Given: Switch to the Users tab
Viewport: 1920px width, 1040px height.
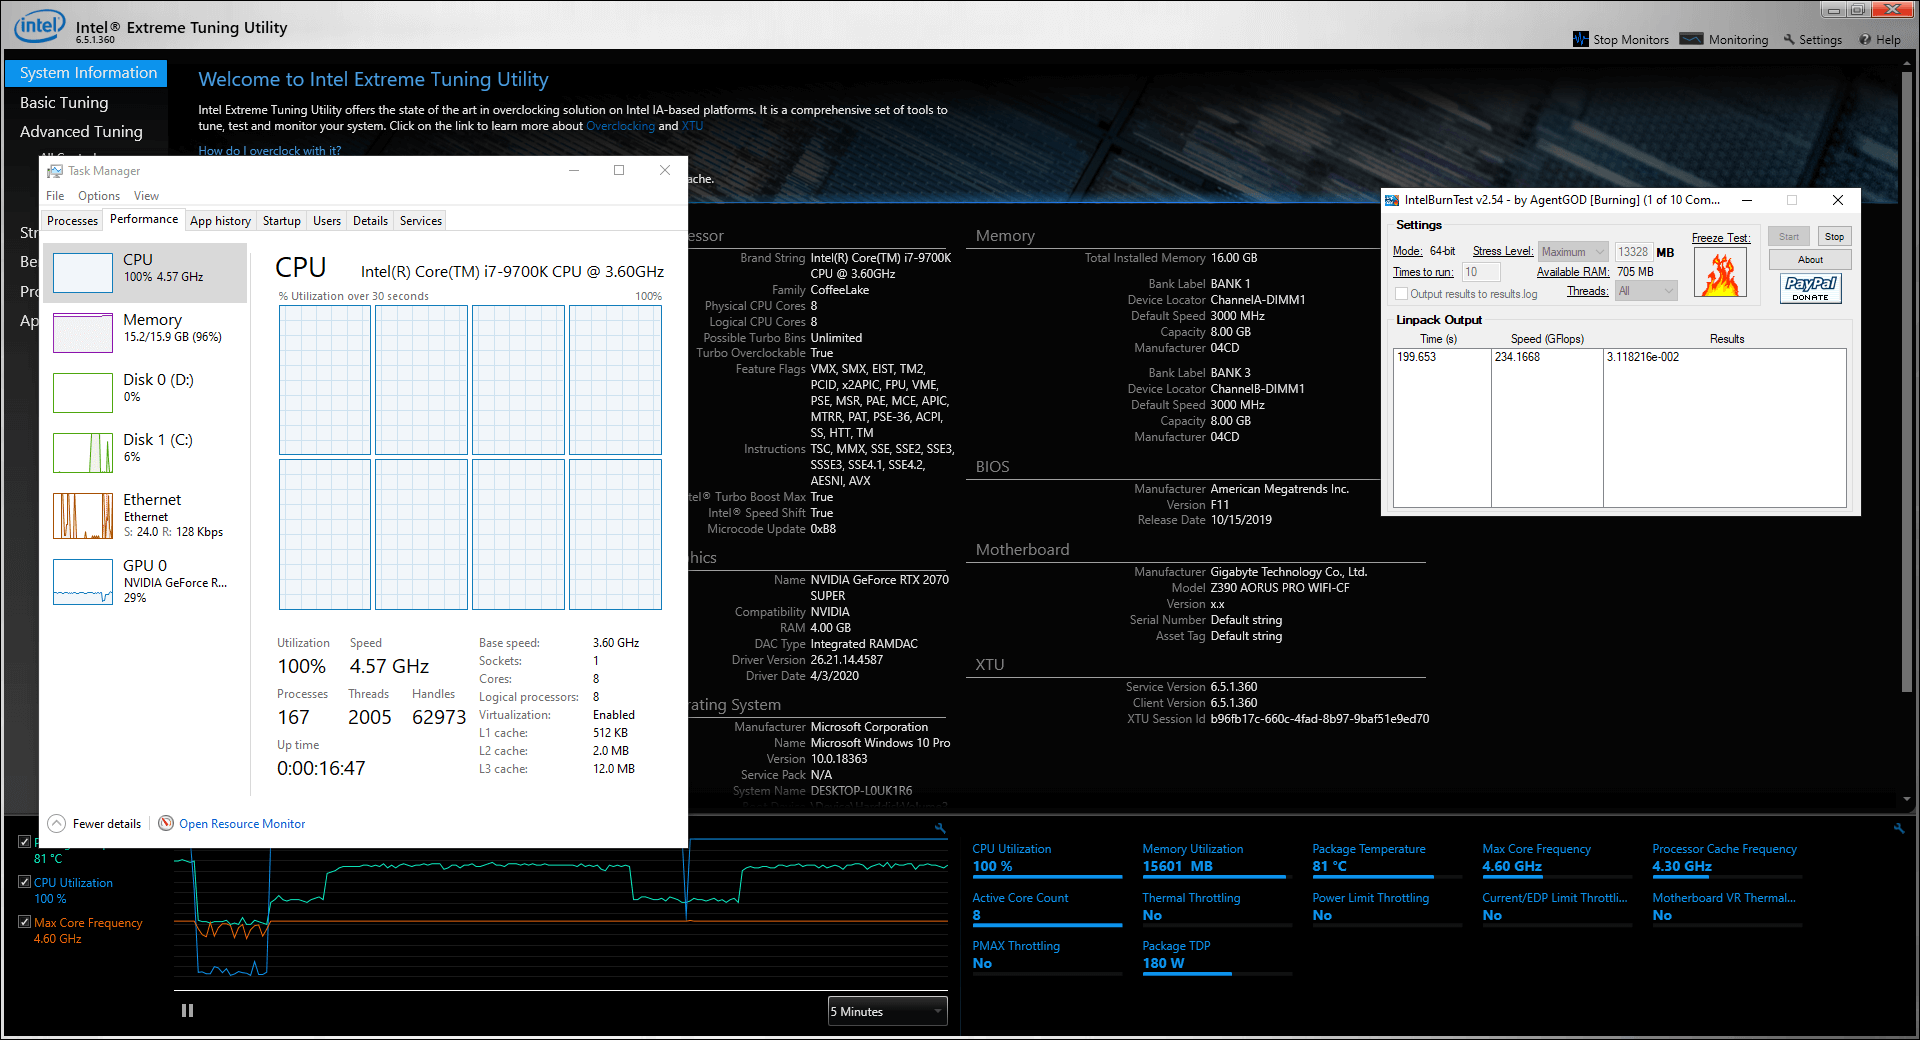Looking at the screenshot, I should pos(326,221).
